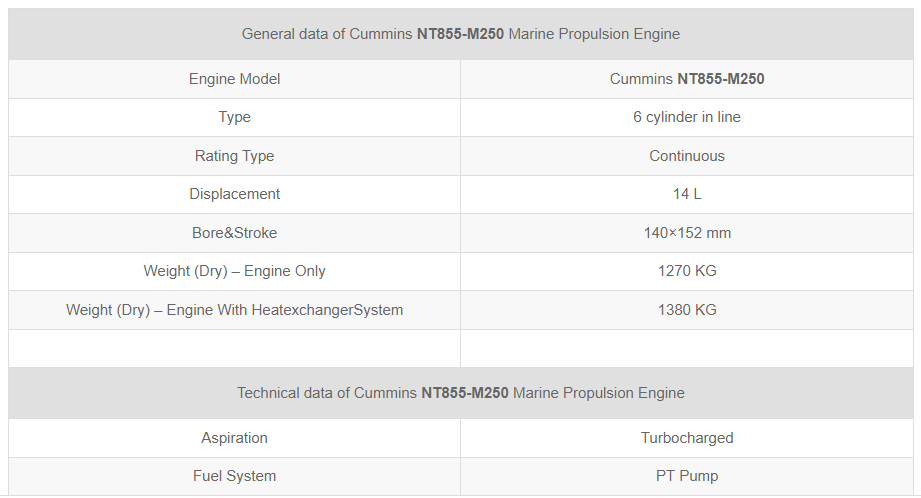Click the 6 cylinder in line value
921x498 pixels.
tap(687, 117)
